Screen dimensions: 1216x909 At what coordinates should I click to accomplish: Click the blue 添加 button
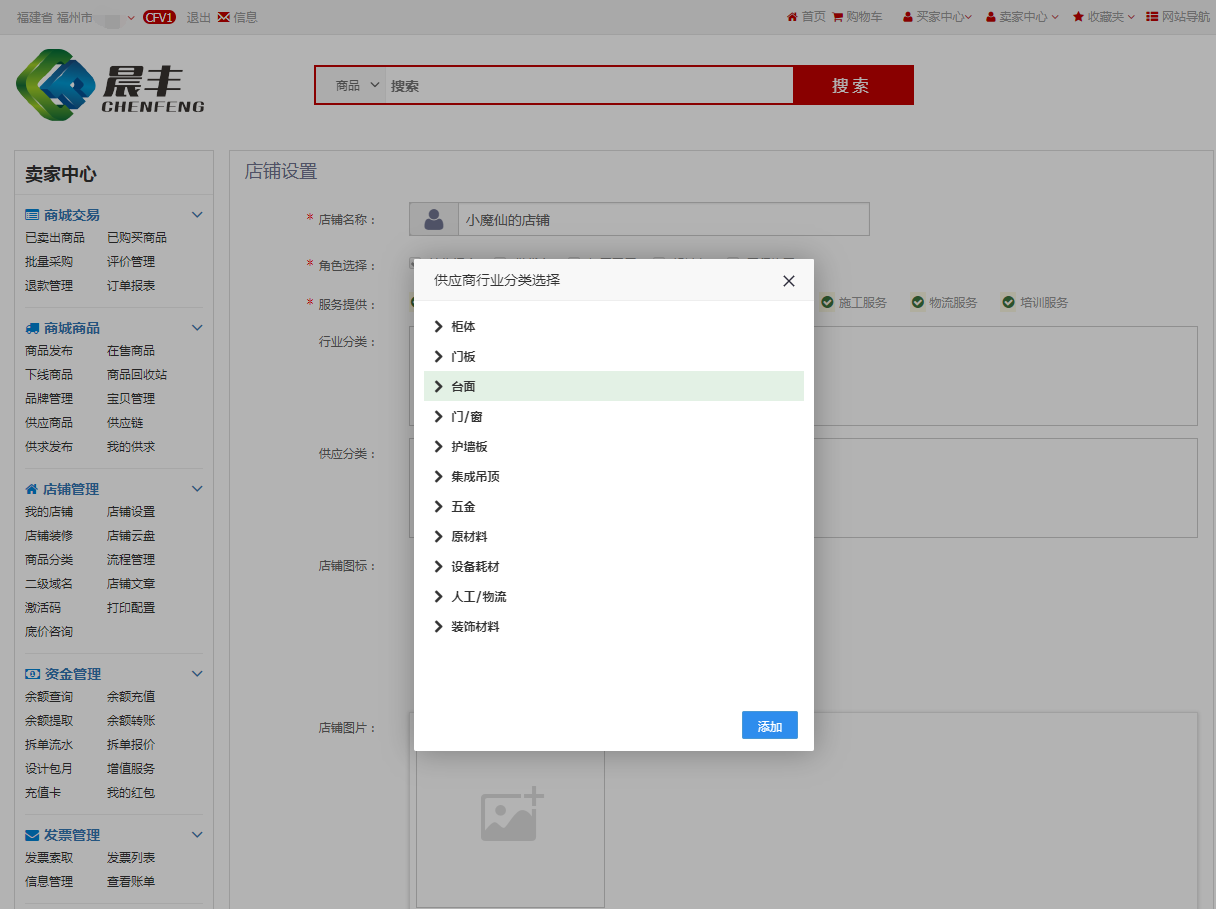pos(769,726)
